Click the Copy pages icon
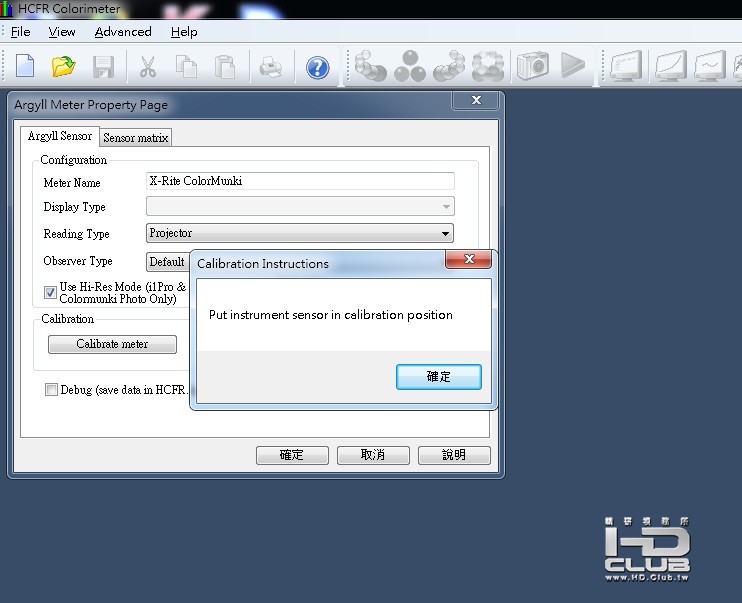The image size is (742, 603). (x=186, y=66)
